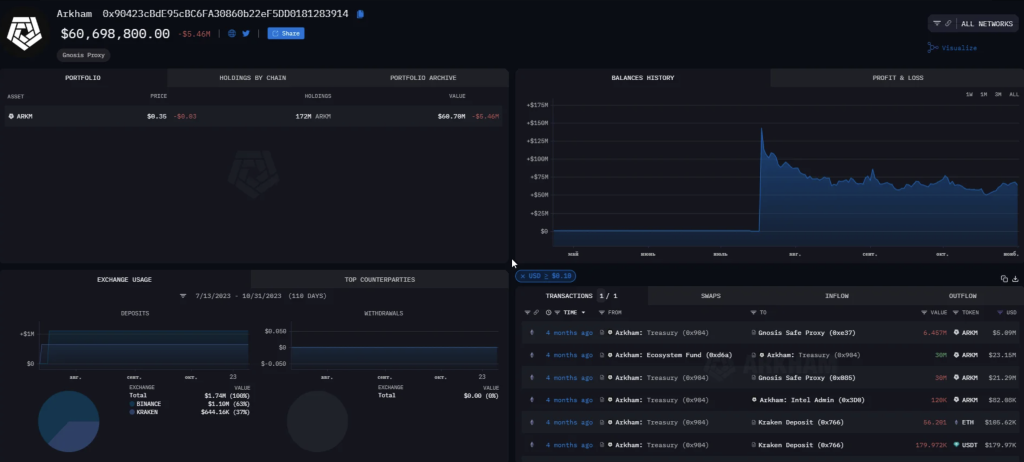Open Arkham: Intel Admin (0x3D0) recipient
Screen dimensions: 1024x462
pos(814,400)
